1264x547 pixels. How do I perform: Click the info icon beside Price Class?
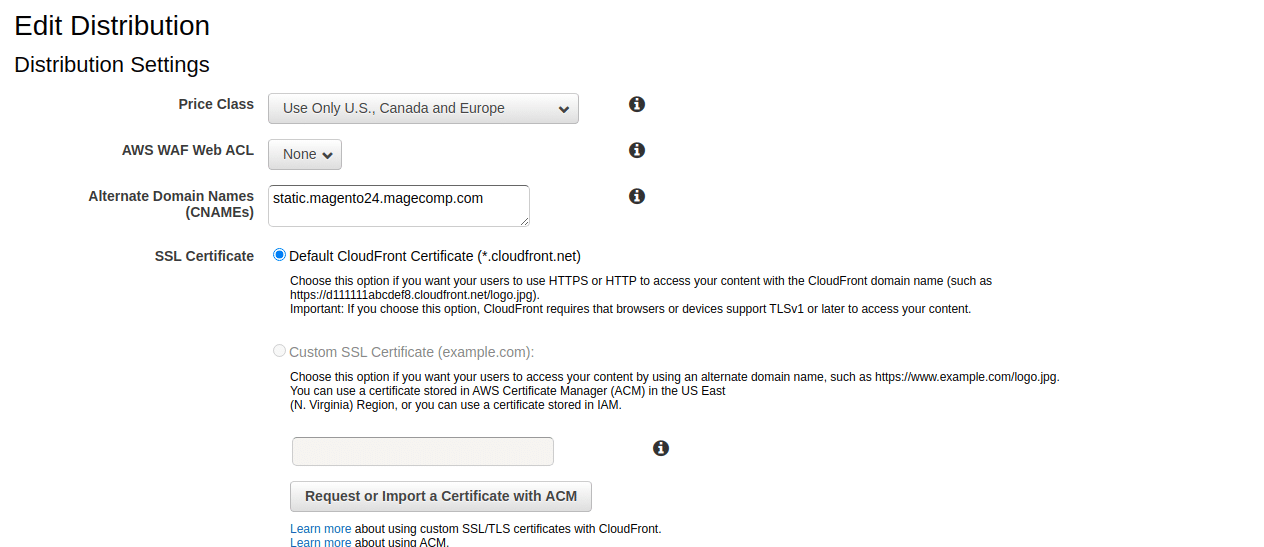pos(637,104)
